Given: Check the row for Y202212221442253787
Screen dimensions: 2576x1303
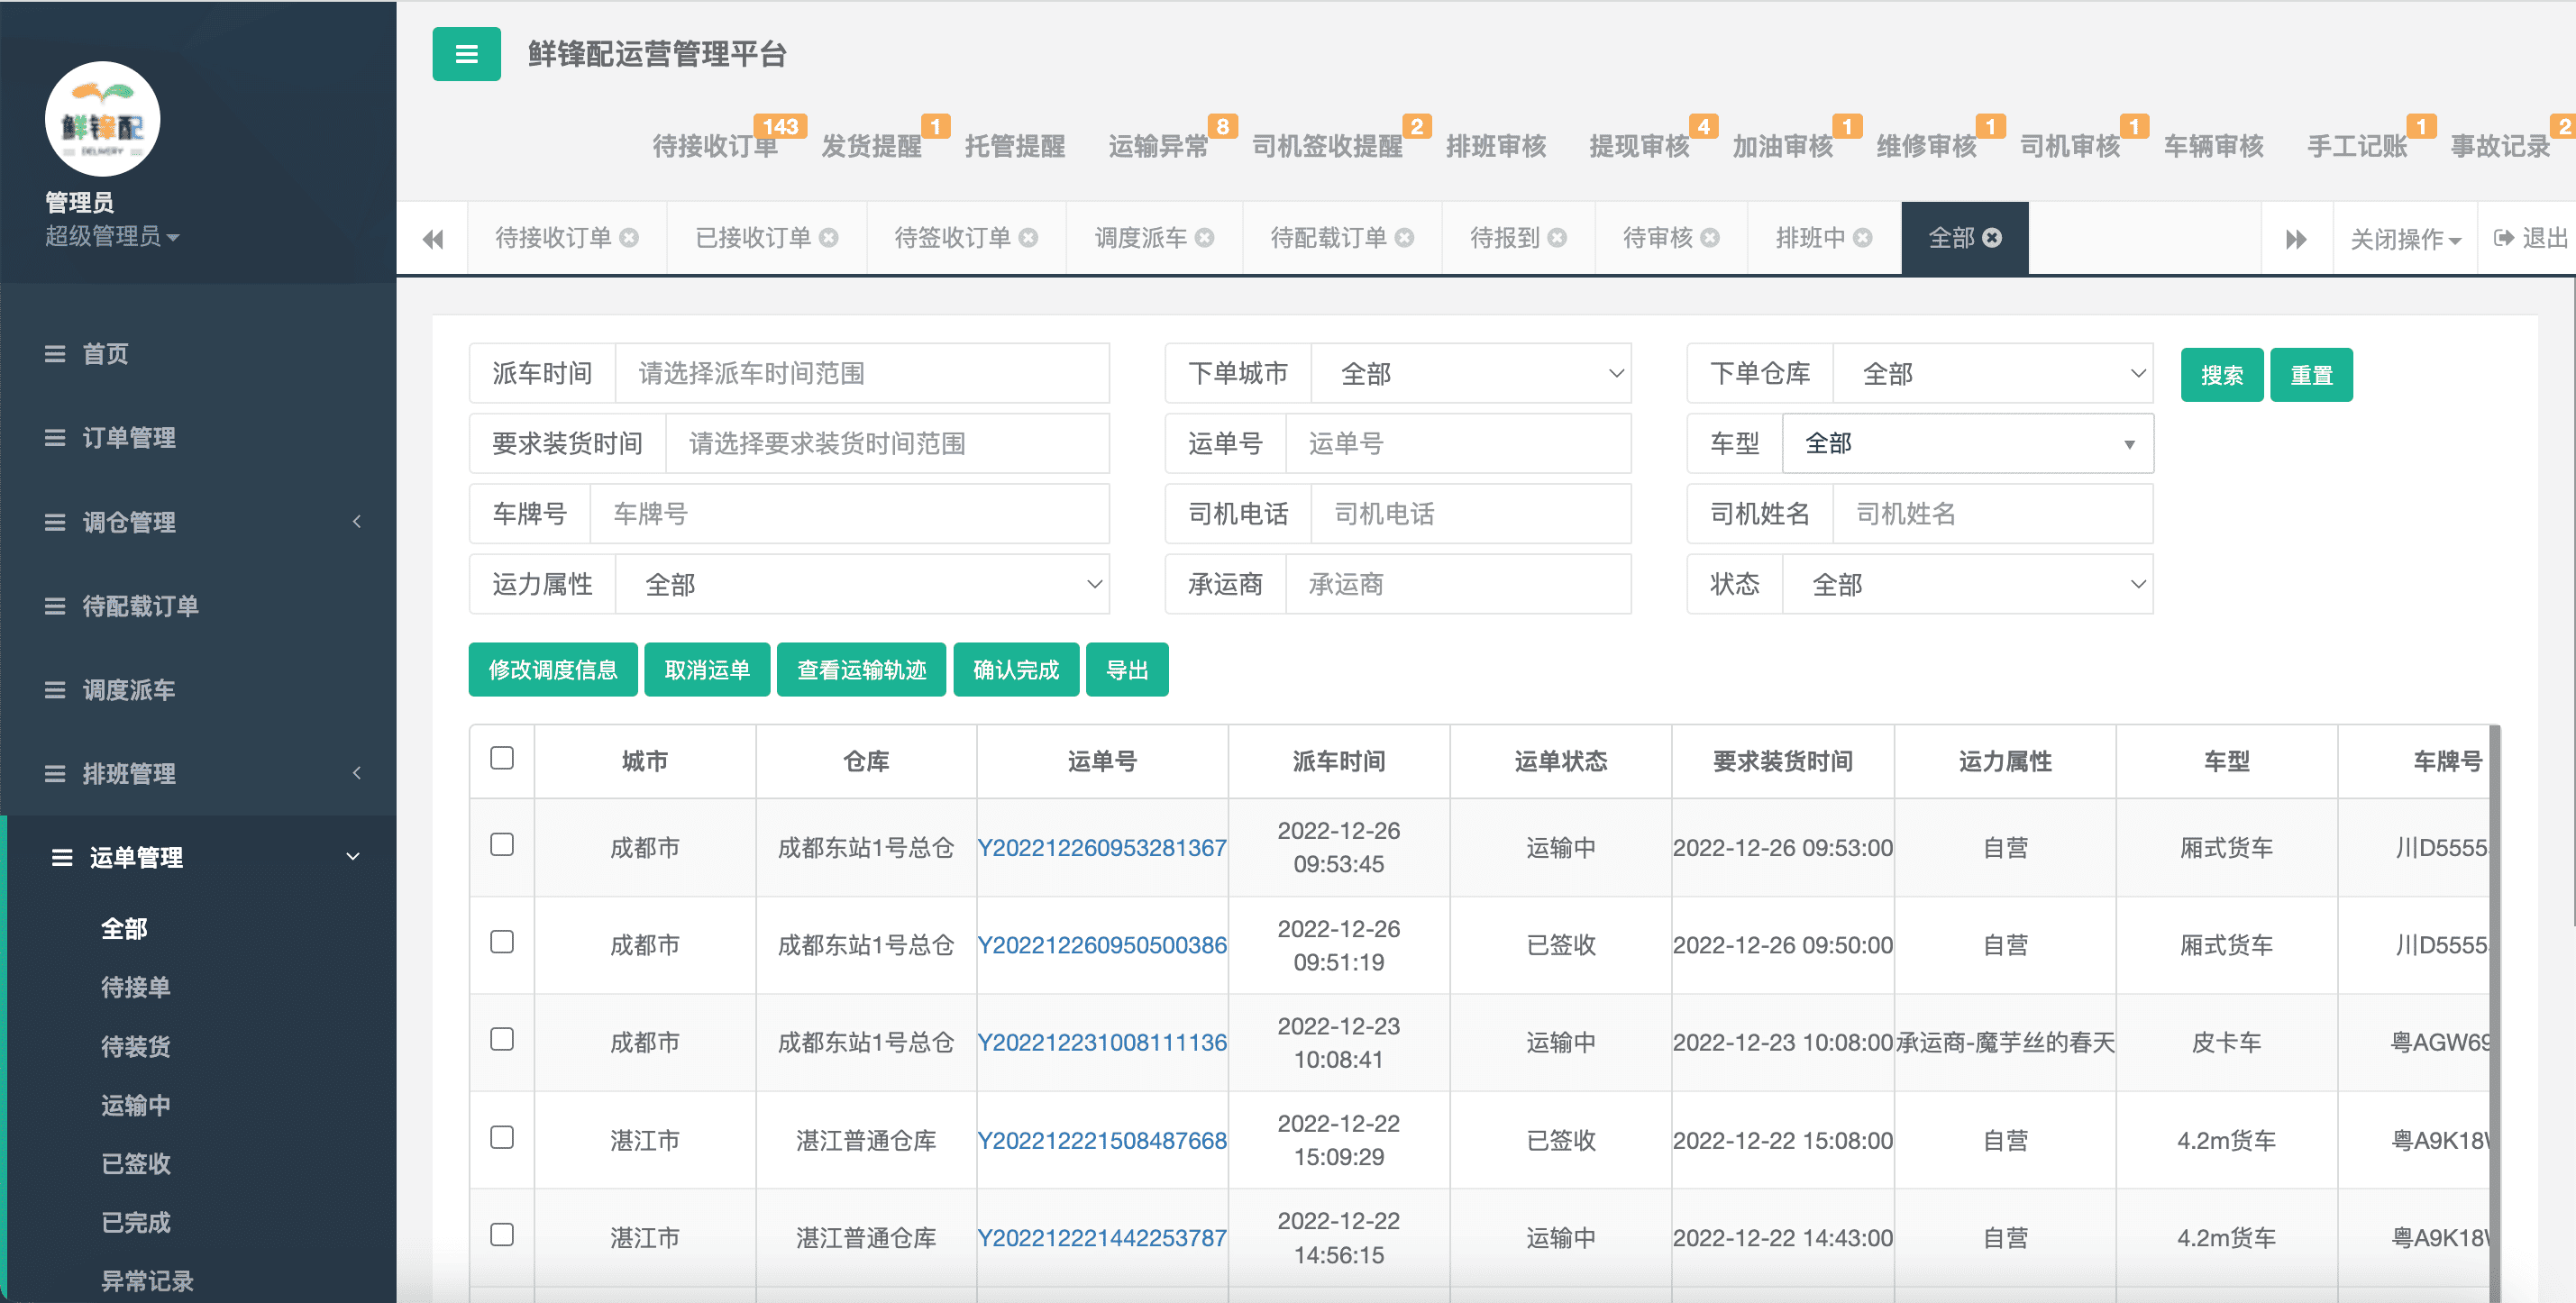Looking at the screenshot, I should coord(502,1234).
